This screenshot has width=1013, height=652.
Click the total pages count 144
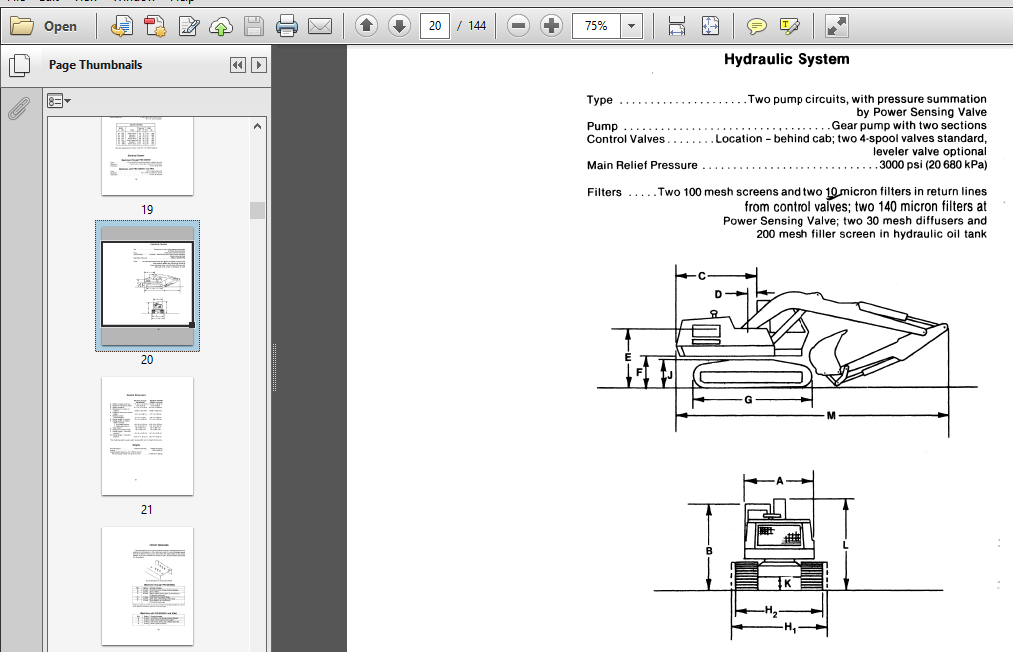[x=477, y=26]
